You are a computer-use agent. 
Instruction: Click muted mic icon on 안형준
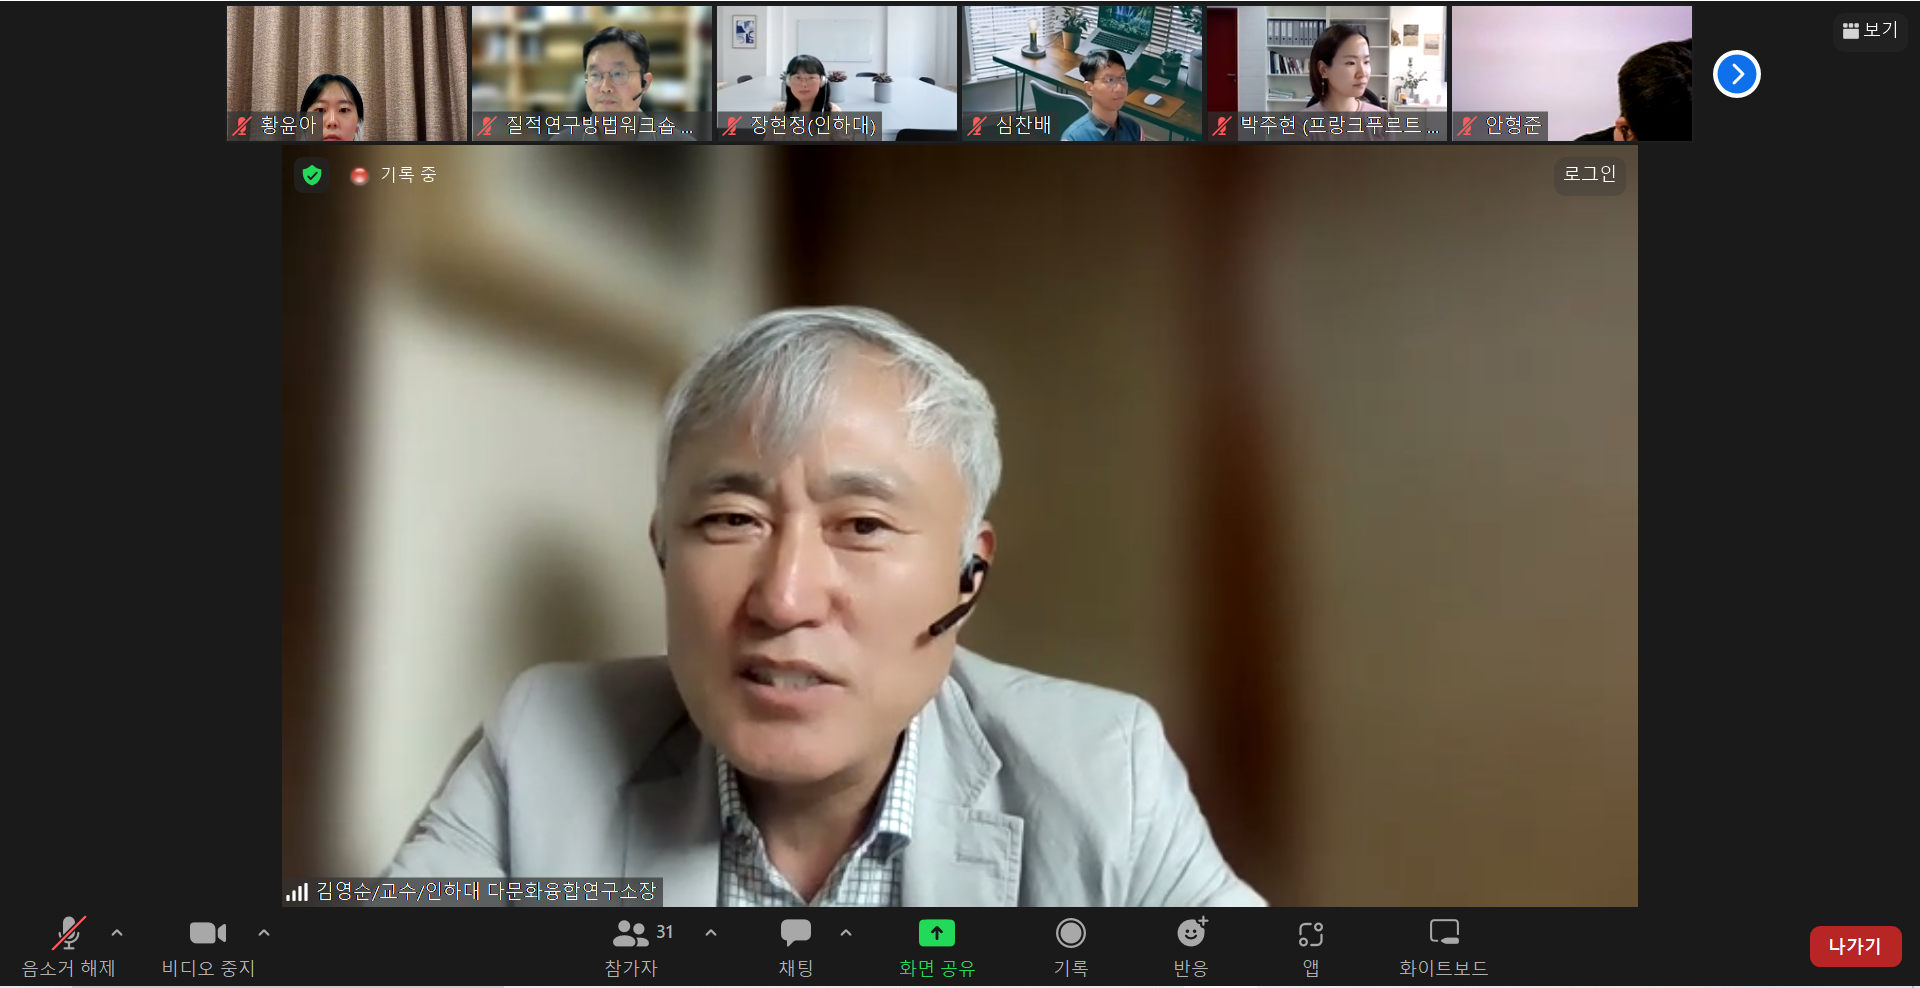(x=1467, y=126)
